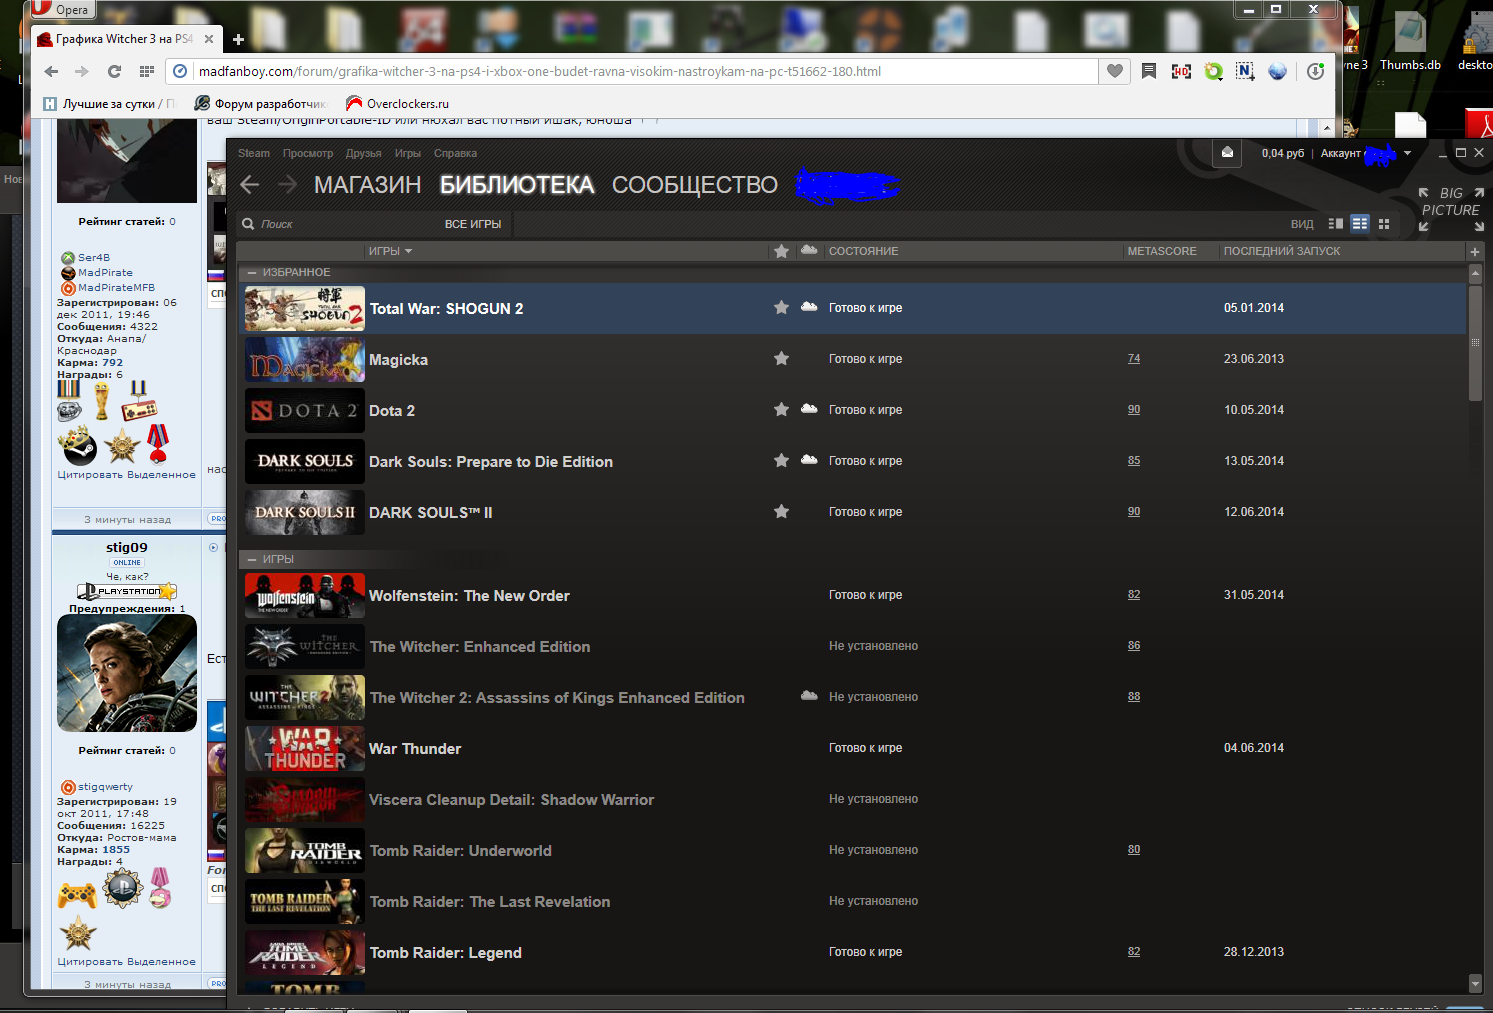Screen dimensions: 1493x1013
Task: Open the ИГРЫ column dropdown
Action: click(x=390, y=251)
